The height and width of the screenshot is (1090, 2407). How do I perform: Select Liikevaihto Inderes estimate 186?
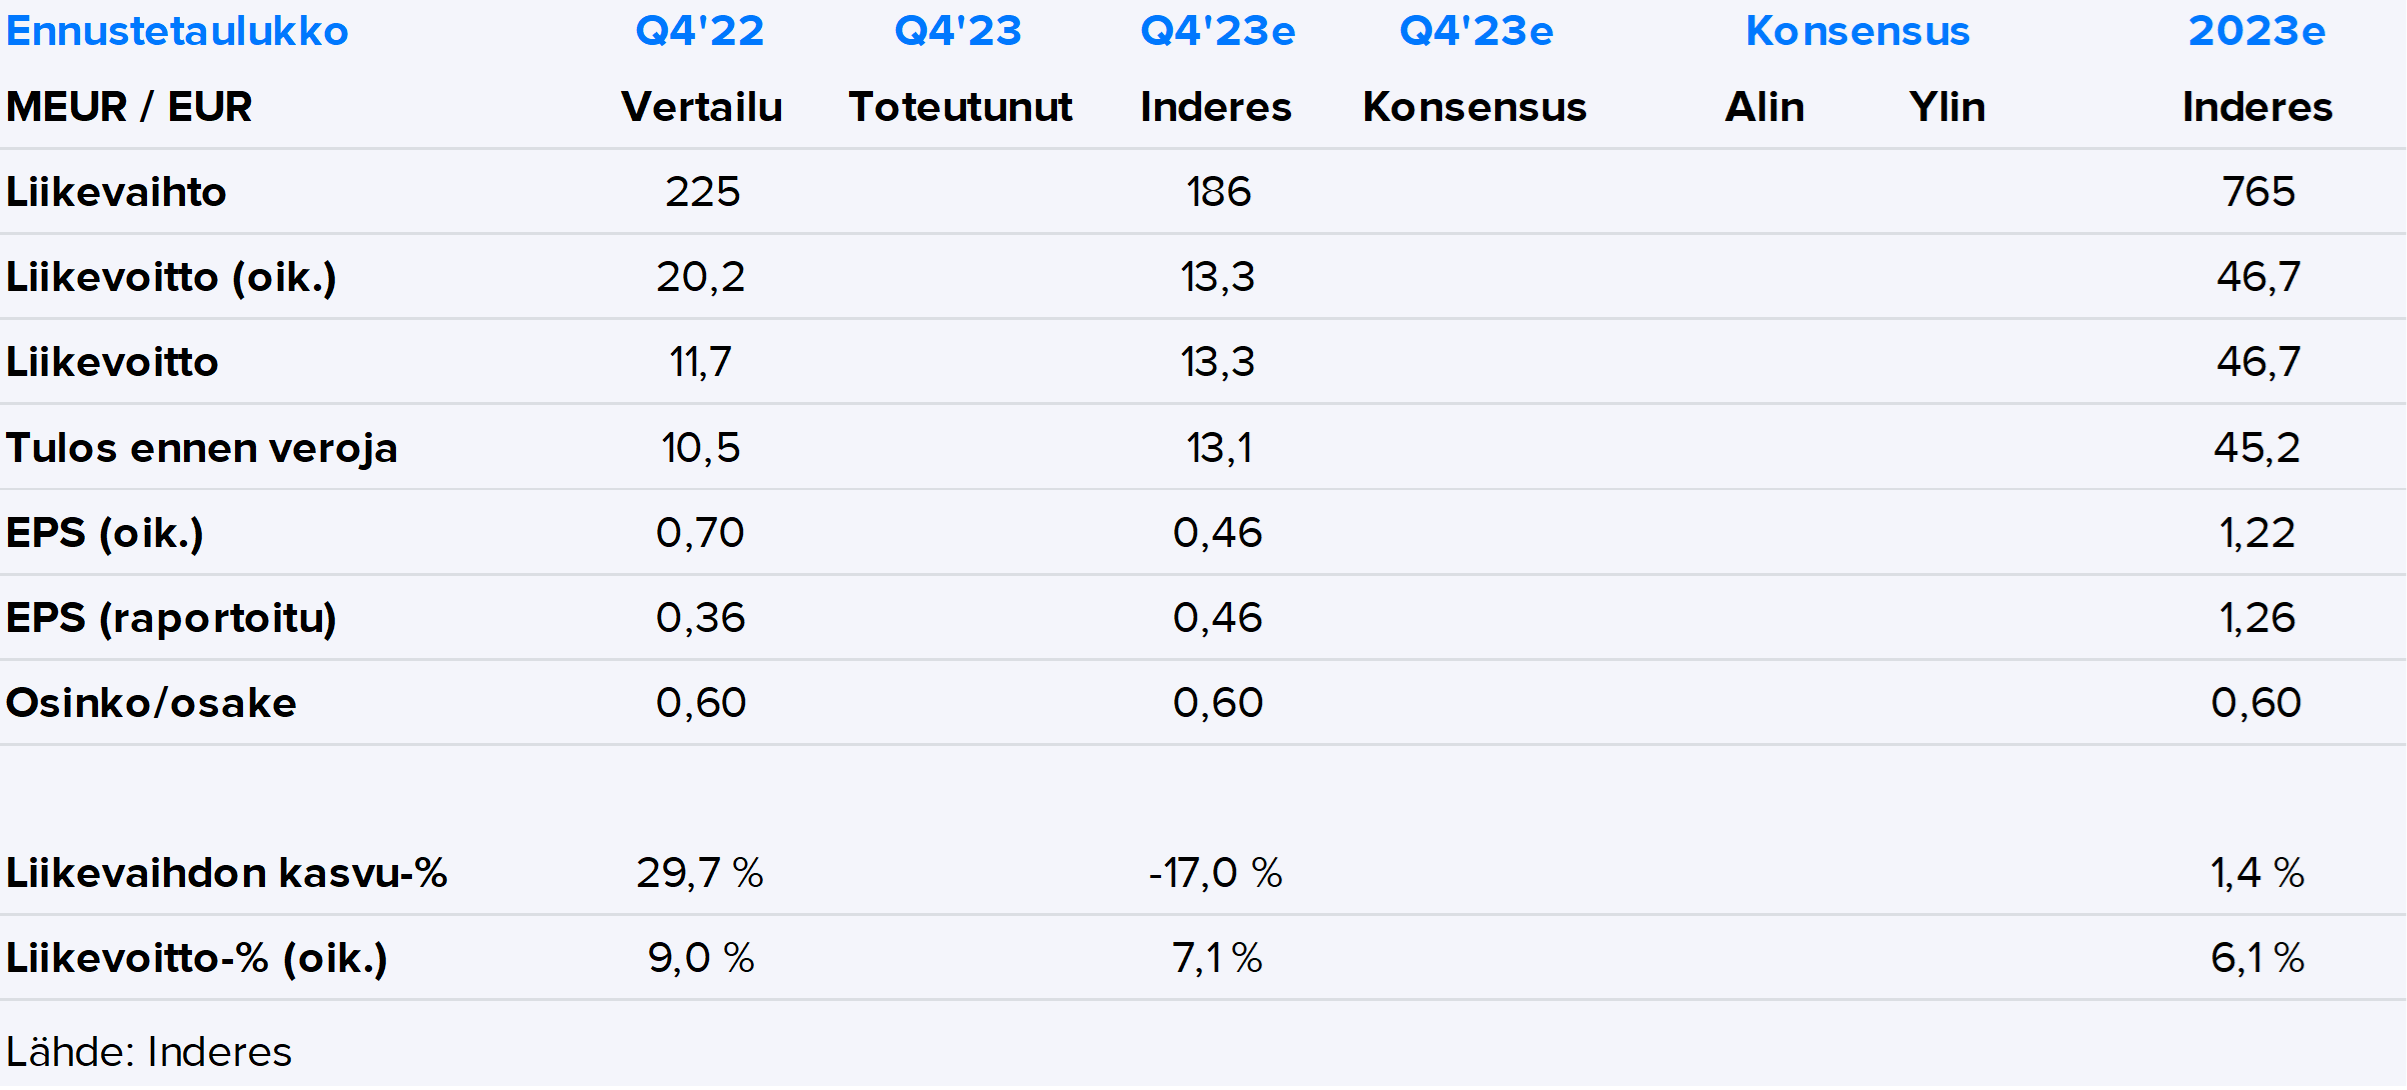[x=1218, y=192]
